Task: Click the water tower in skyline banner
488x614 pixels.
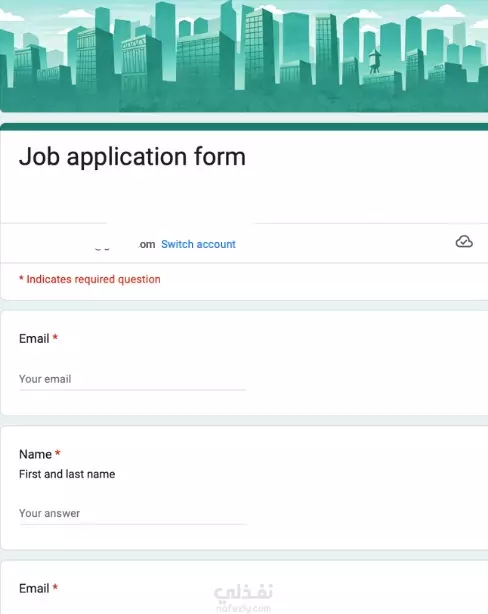Action: [x=375, y=61]
